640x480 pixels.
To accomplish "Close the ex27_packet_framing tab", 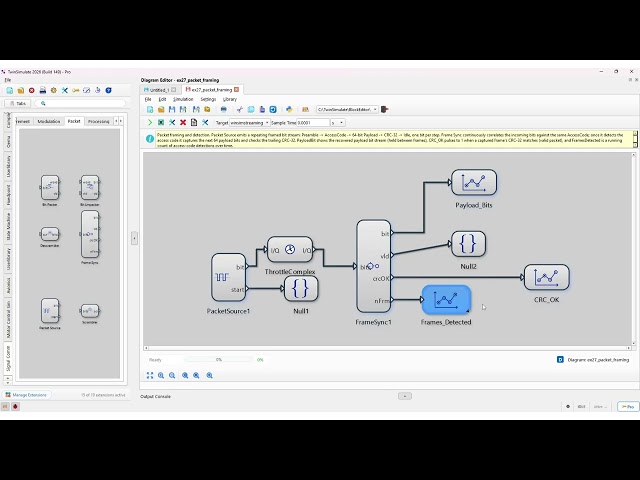I will 236,89.
